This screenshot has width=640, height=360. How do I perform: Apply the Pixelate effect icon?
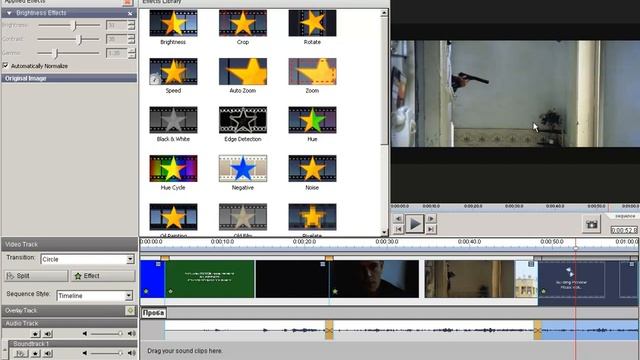[x=312, y=217]
